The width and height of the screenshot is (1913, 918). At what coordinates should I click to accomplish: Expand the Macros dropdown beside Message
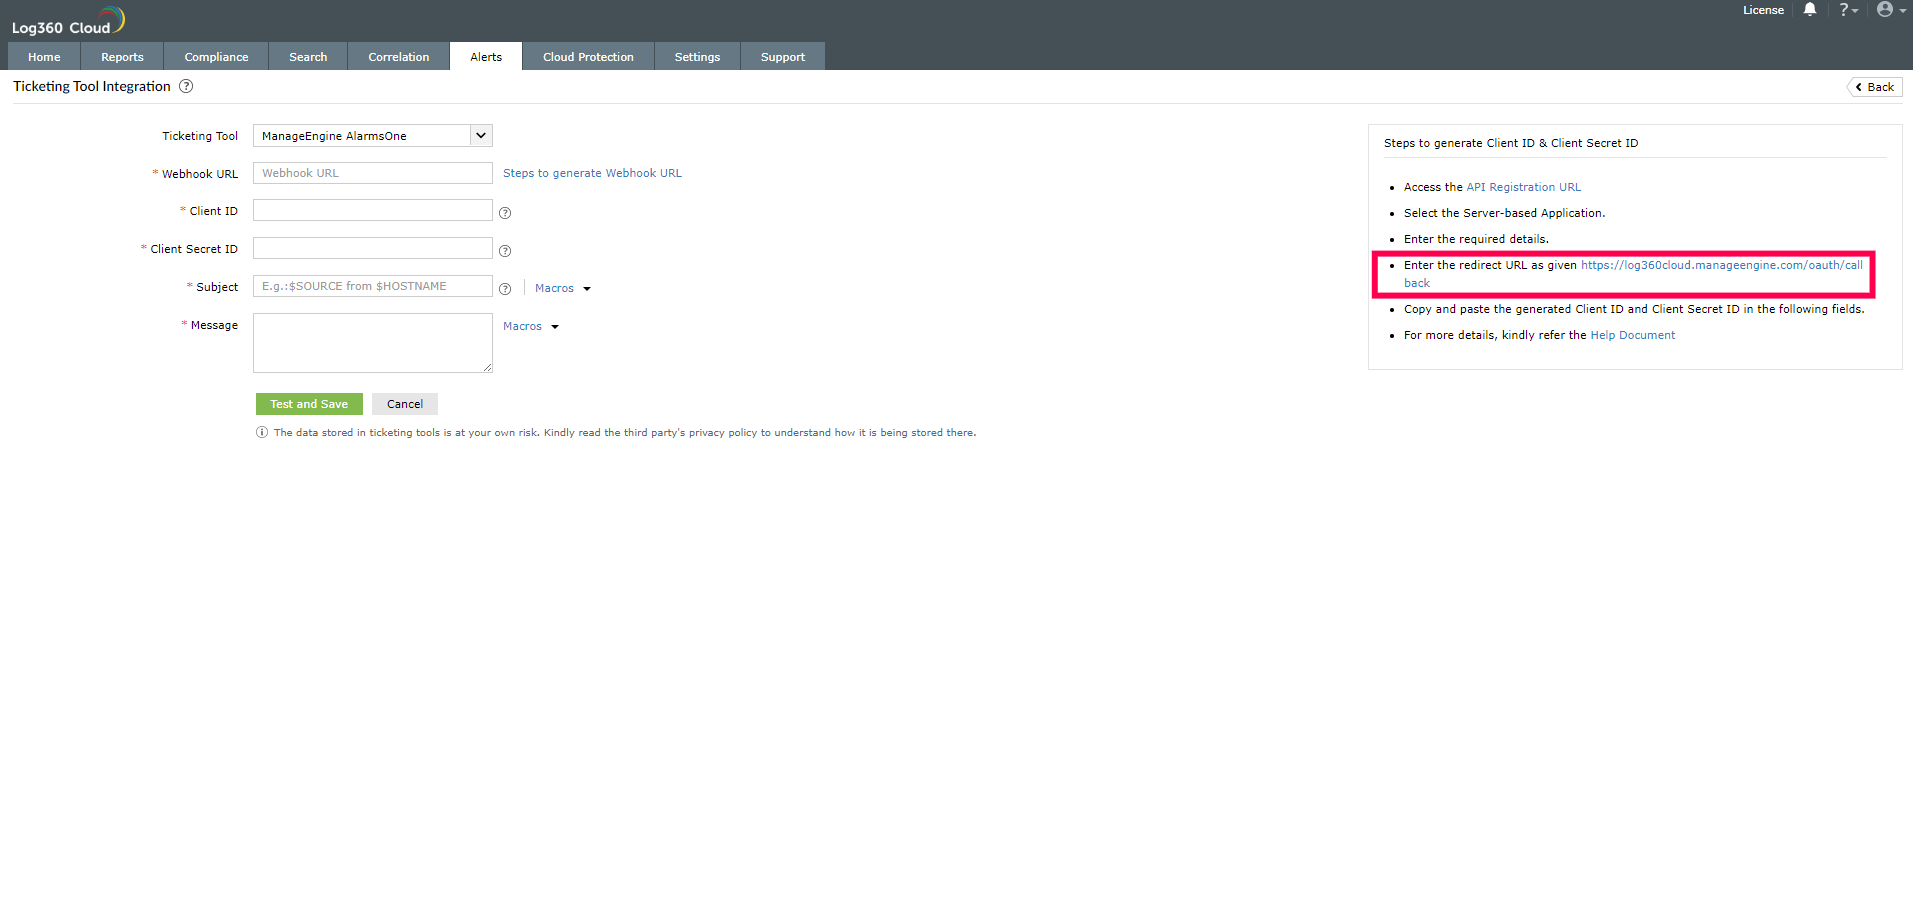click(x=530, y=326)
